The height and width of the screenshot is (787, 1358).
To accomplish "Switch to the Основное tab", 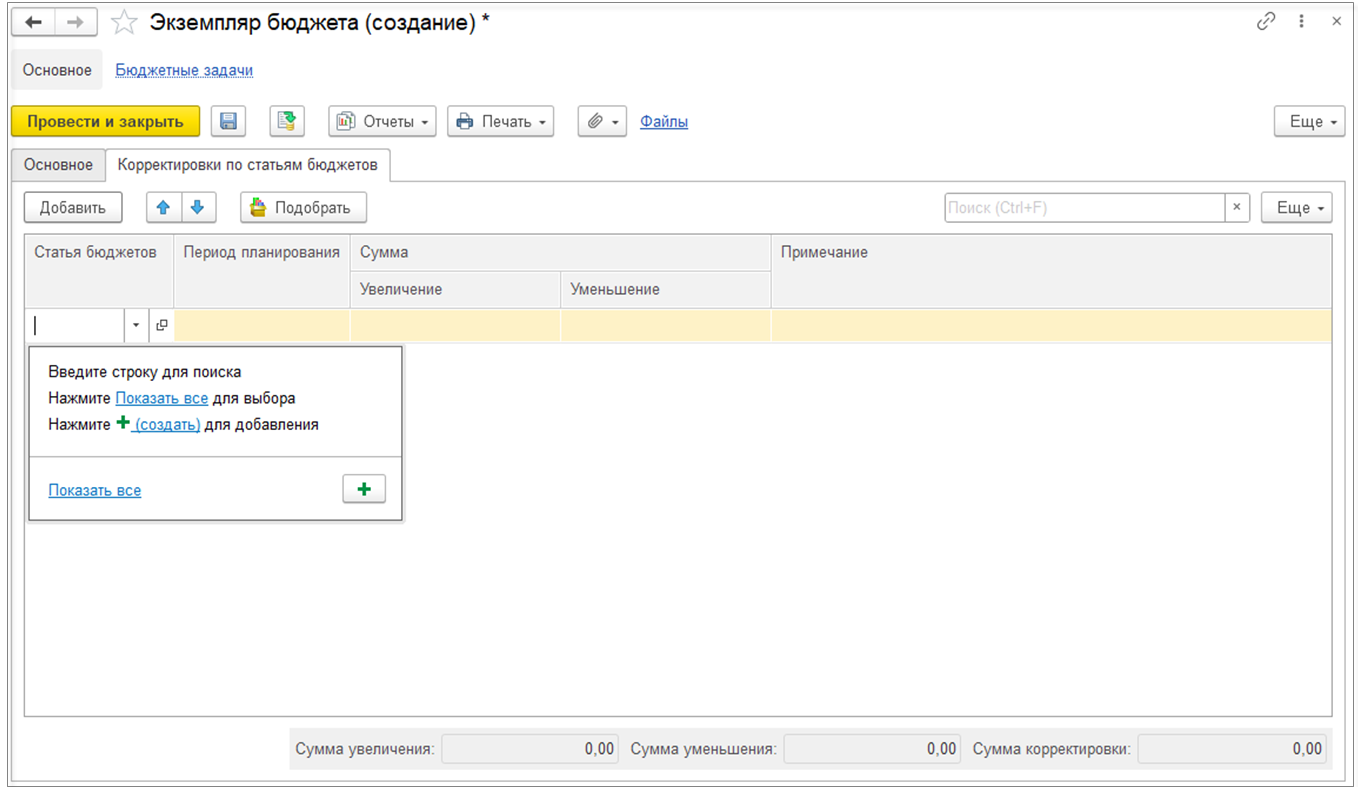I will pyautogui.click(x=58, y=165).
